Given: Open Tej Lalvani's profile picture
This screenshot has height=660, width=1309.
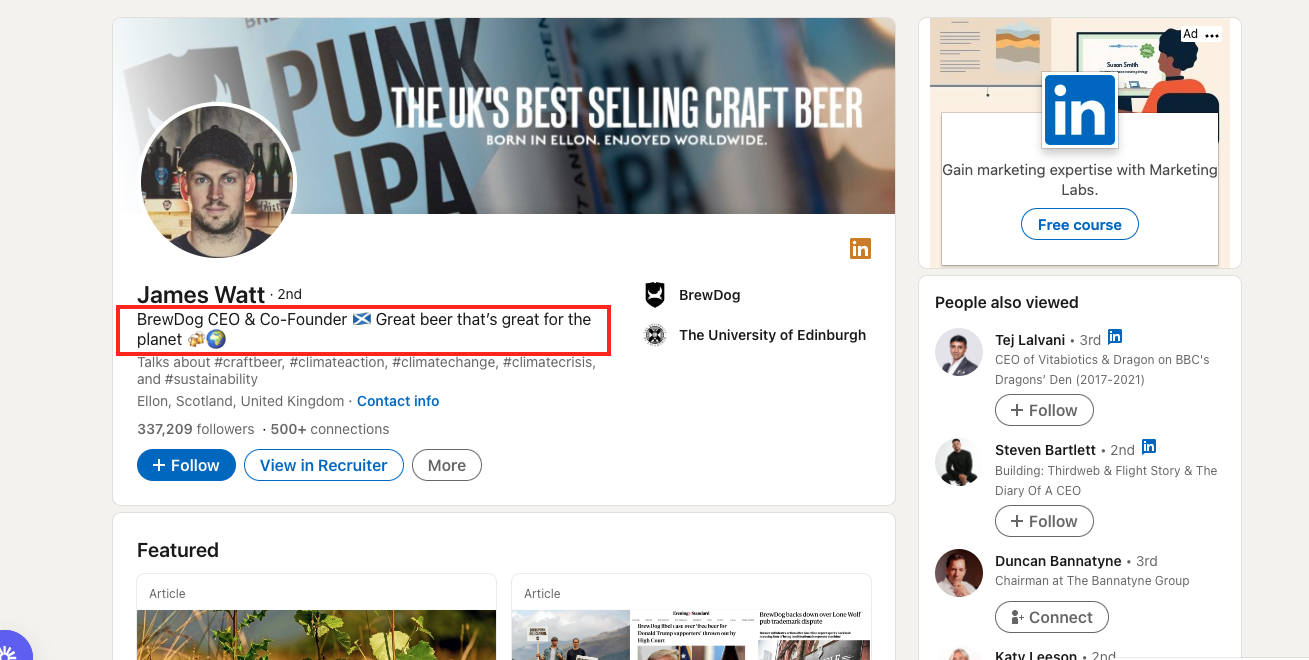Looking at the screenshot, I should (x=959, y=352).
